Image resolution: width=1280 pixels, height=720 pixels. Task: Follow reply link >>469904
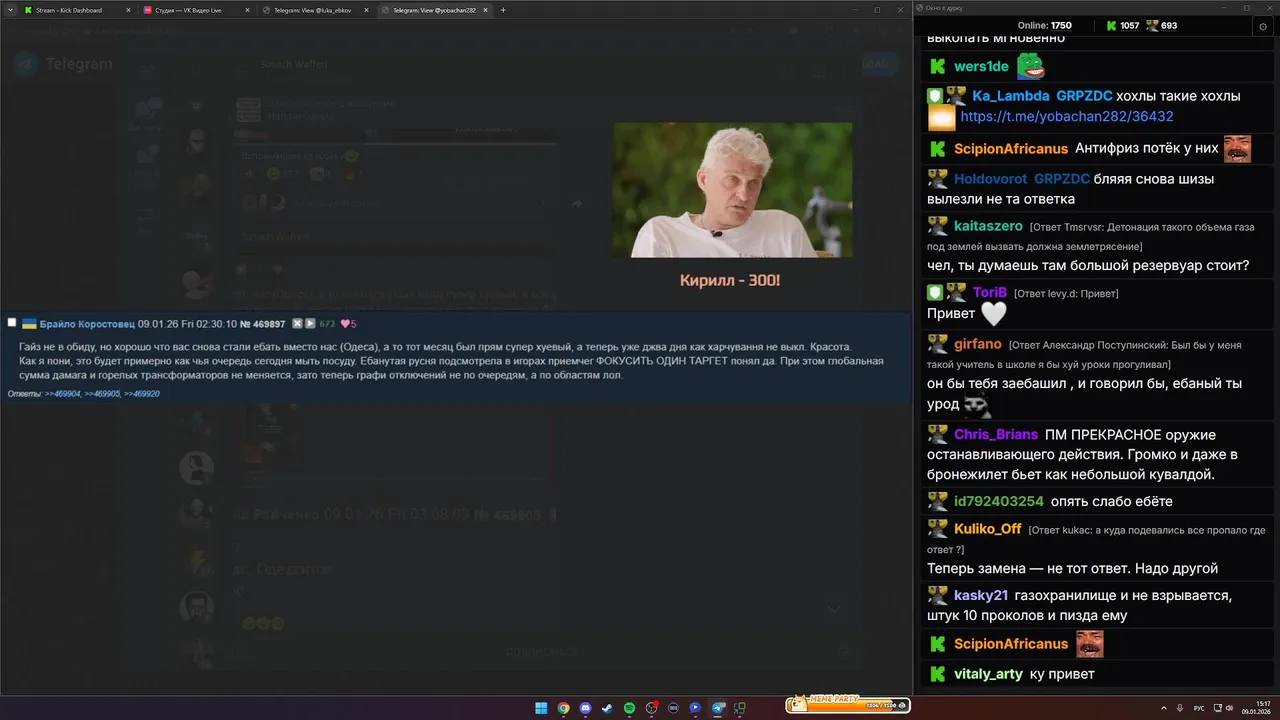(x=62, y=394)
